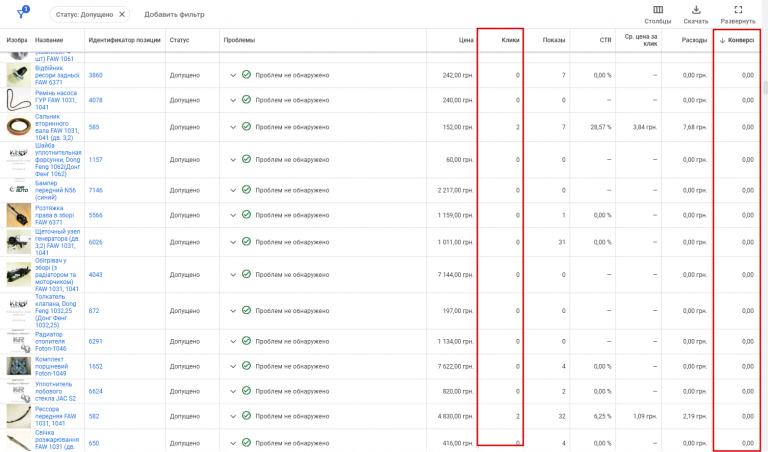Sort by the Расходы column header
Screen dimensions: 768x452
click(x=694, y=40)
